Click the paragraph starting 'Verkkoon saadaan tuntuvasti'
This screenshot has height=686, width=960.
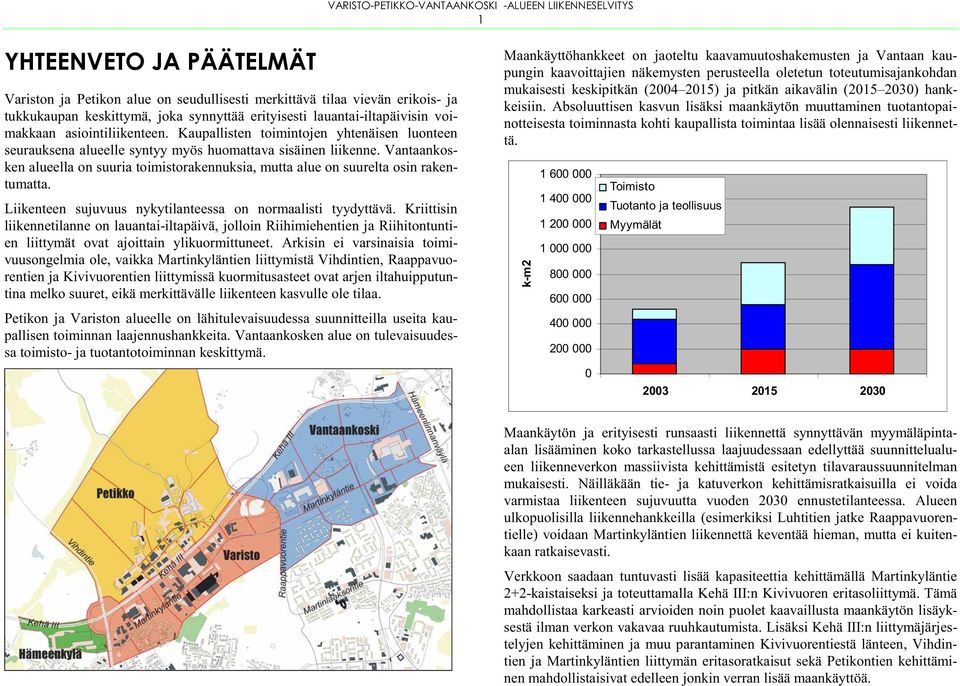point(730,627)
